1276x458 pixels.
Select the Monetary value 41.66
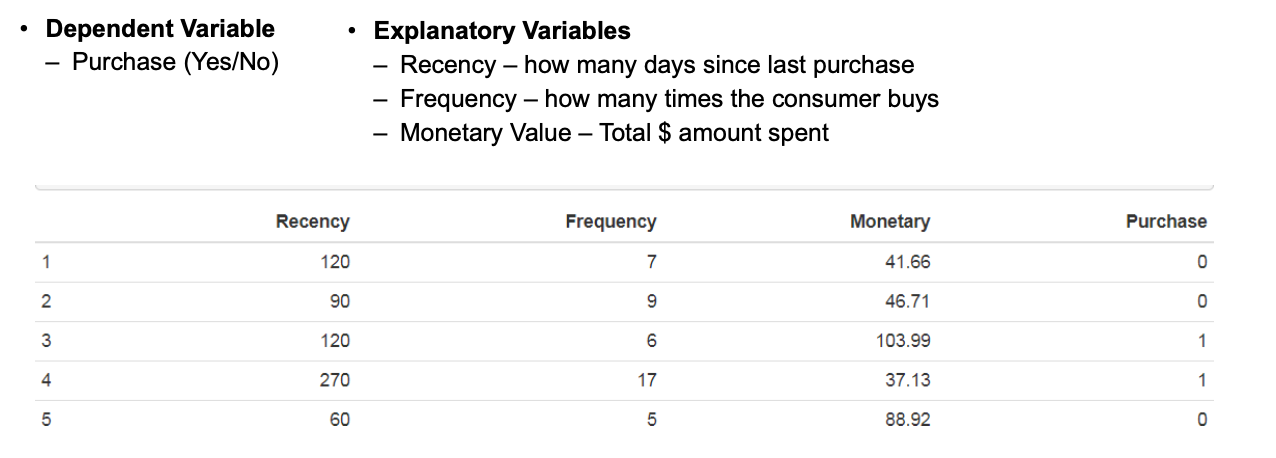point(907,262)
